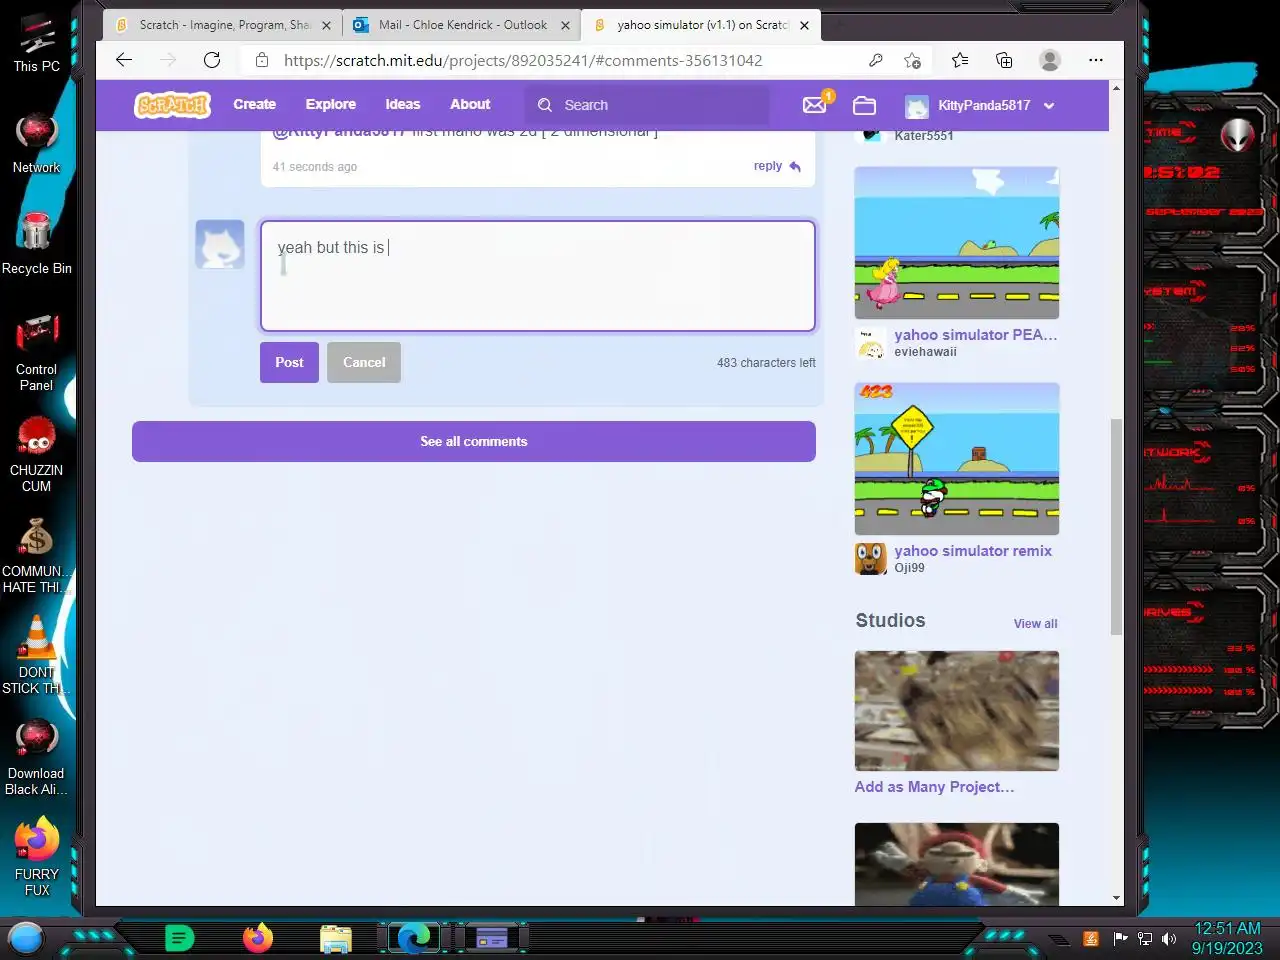
Task: Open Scratch messages envelope icon
Action: 815,104
